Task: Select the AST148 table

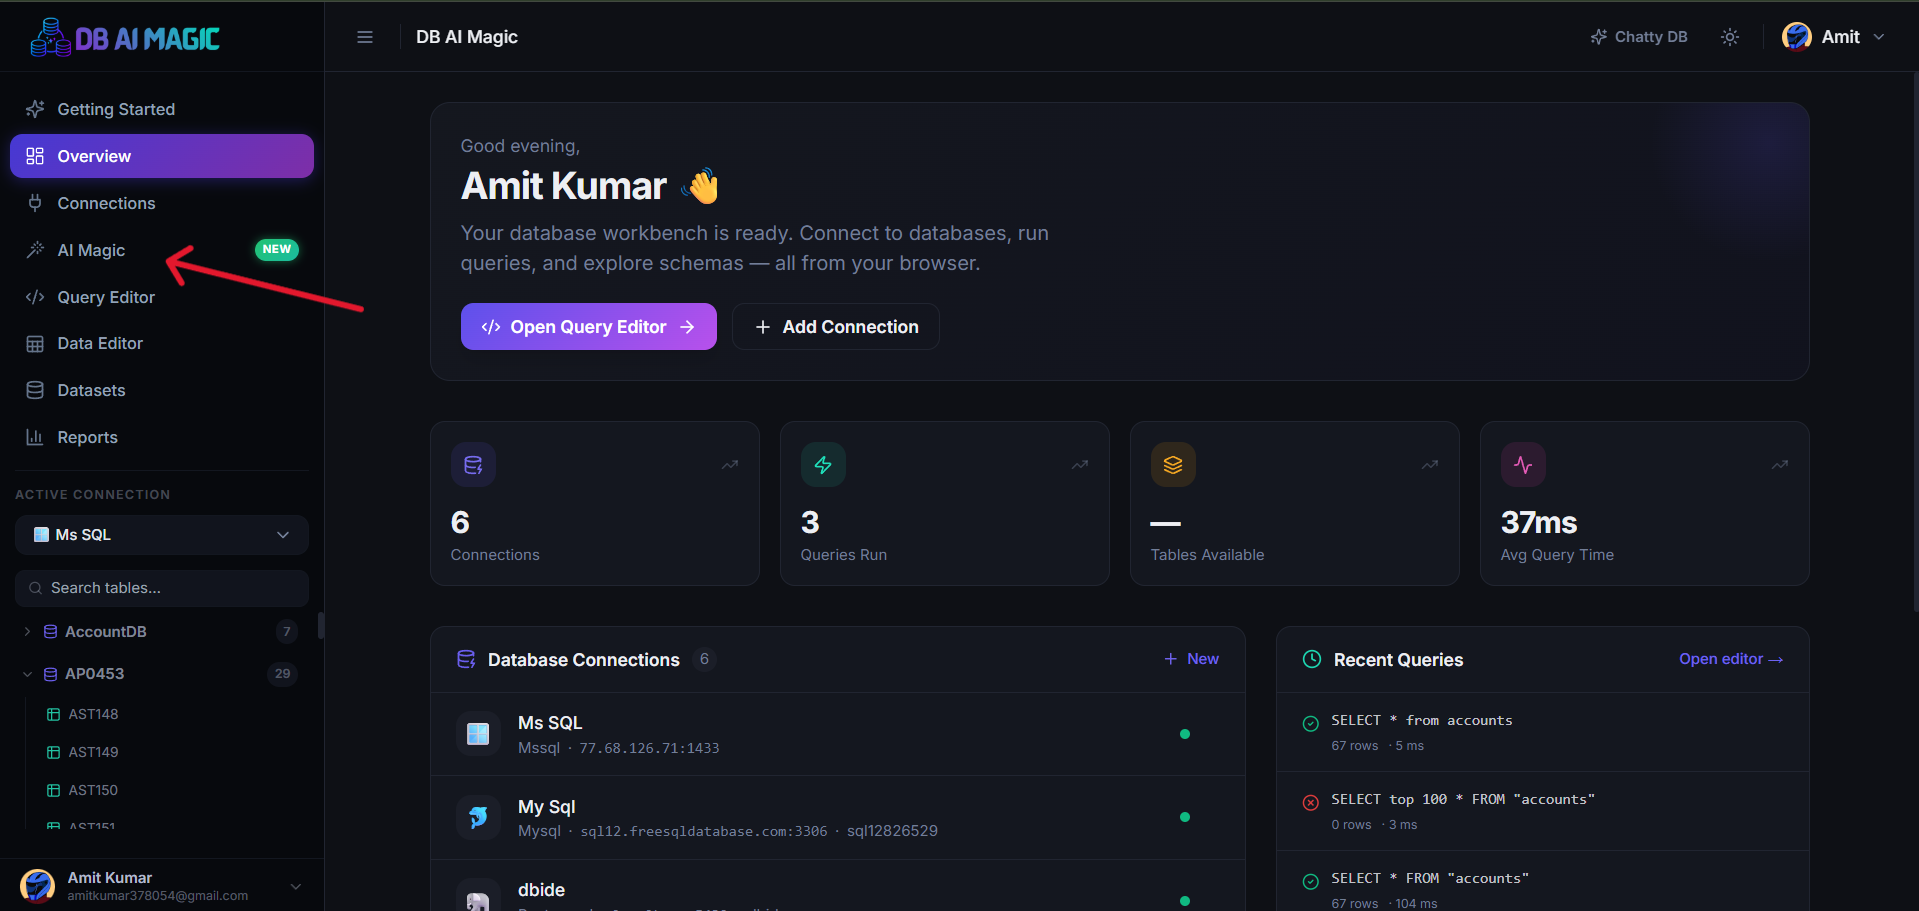Action: pos(93,714)
